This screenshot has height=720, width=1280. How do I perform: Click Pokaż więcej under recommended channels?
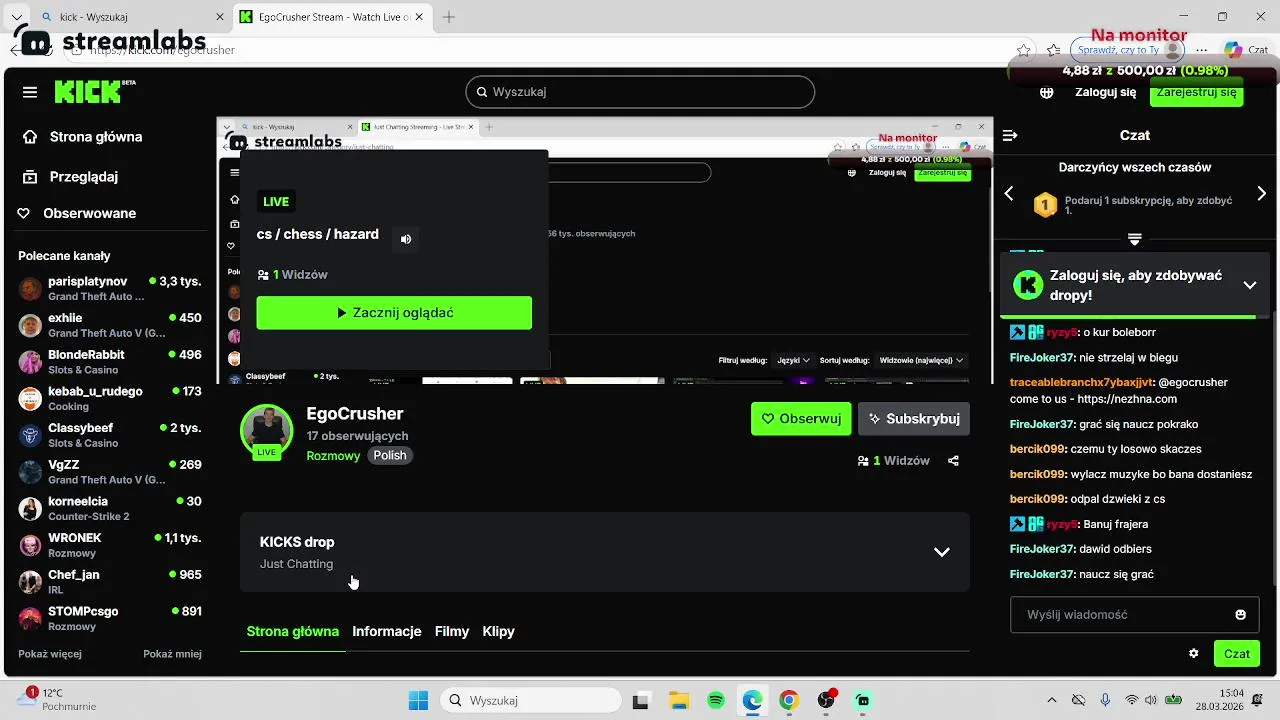pos(50,654)
